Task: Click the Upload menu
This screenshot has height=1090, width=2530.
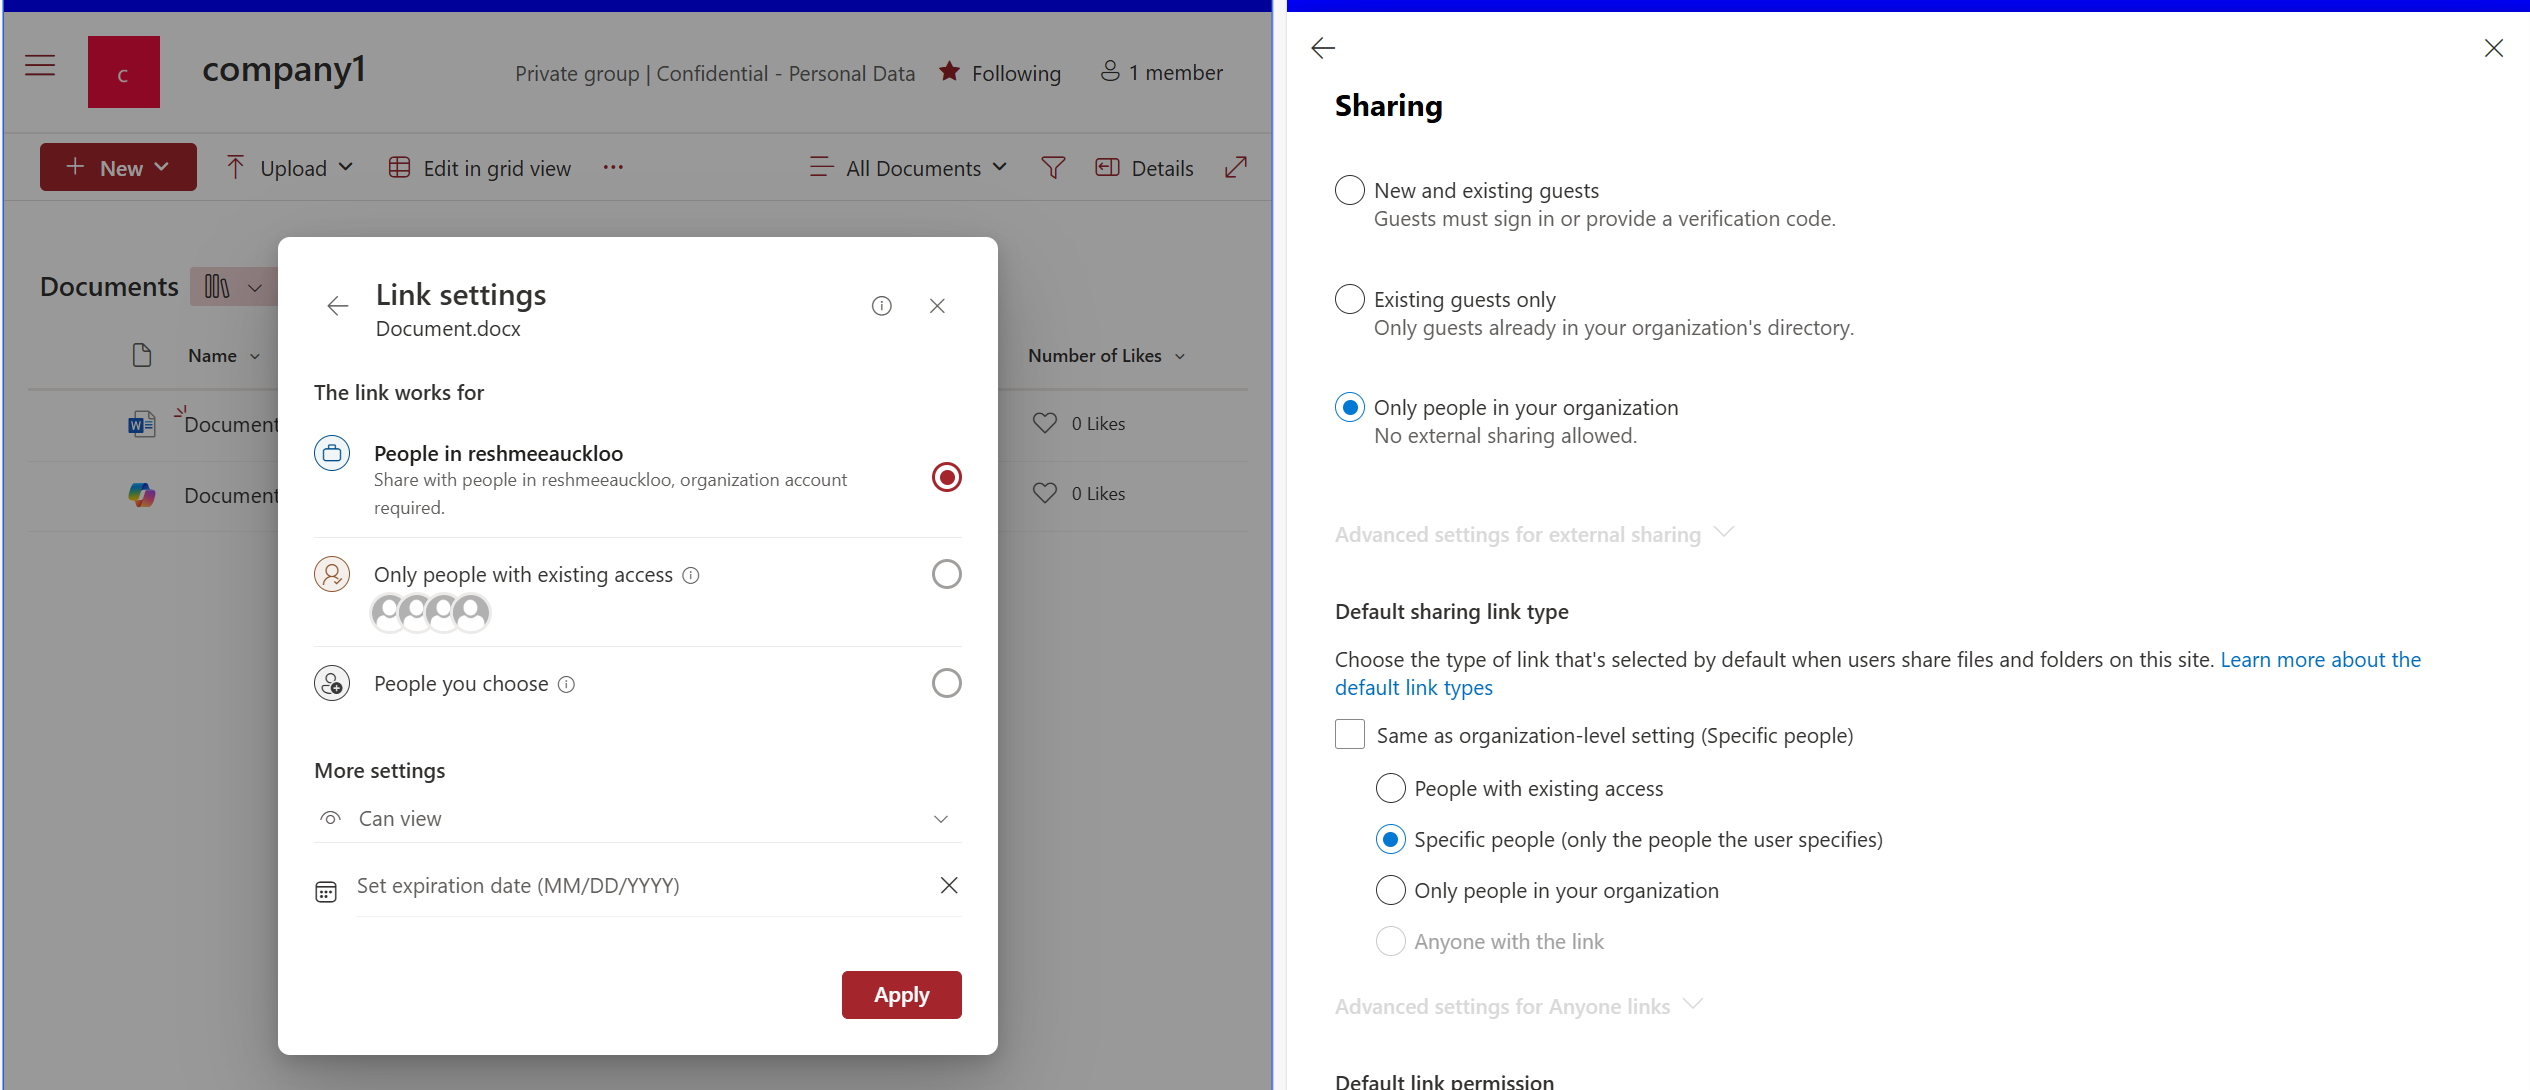Action: point(289,167)
